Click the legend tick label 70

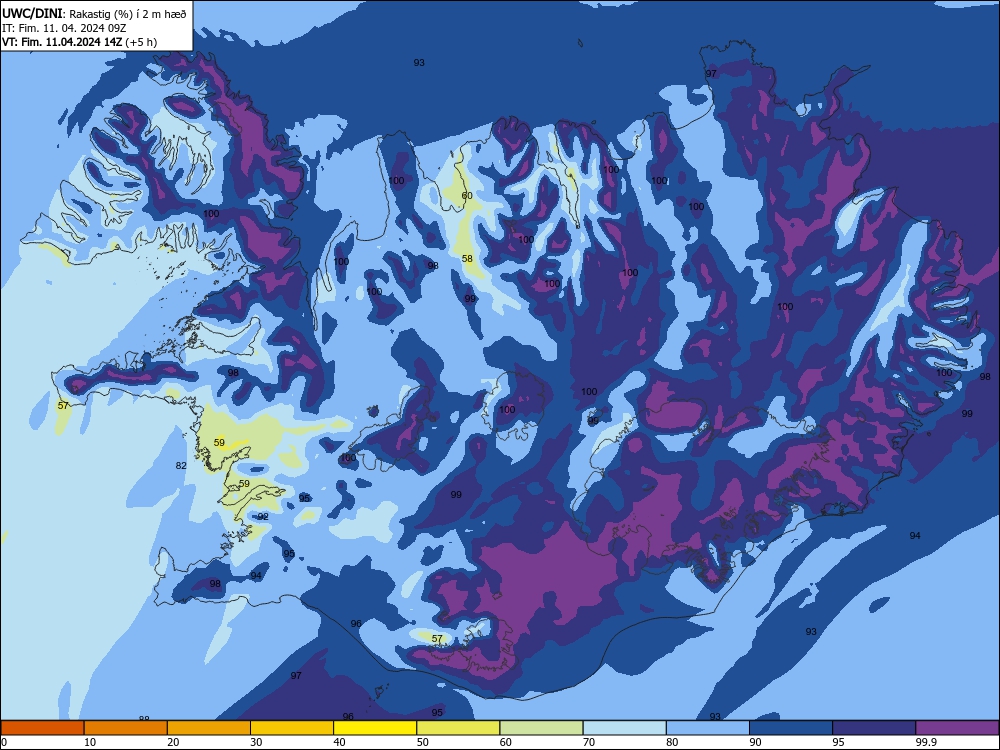pos(589,742)
